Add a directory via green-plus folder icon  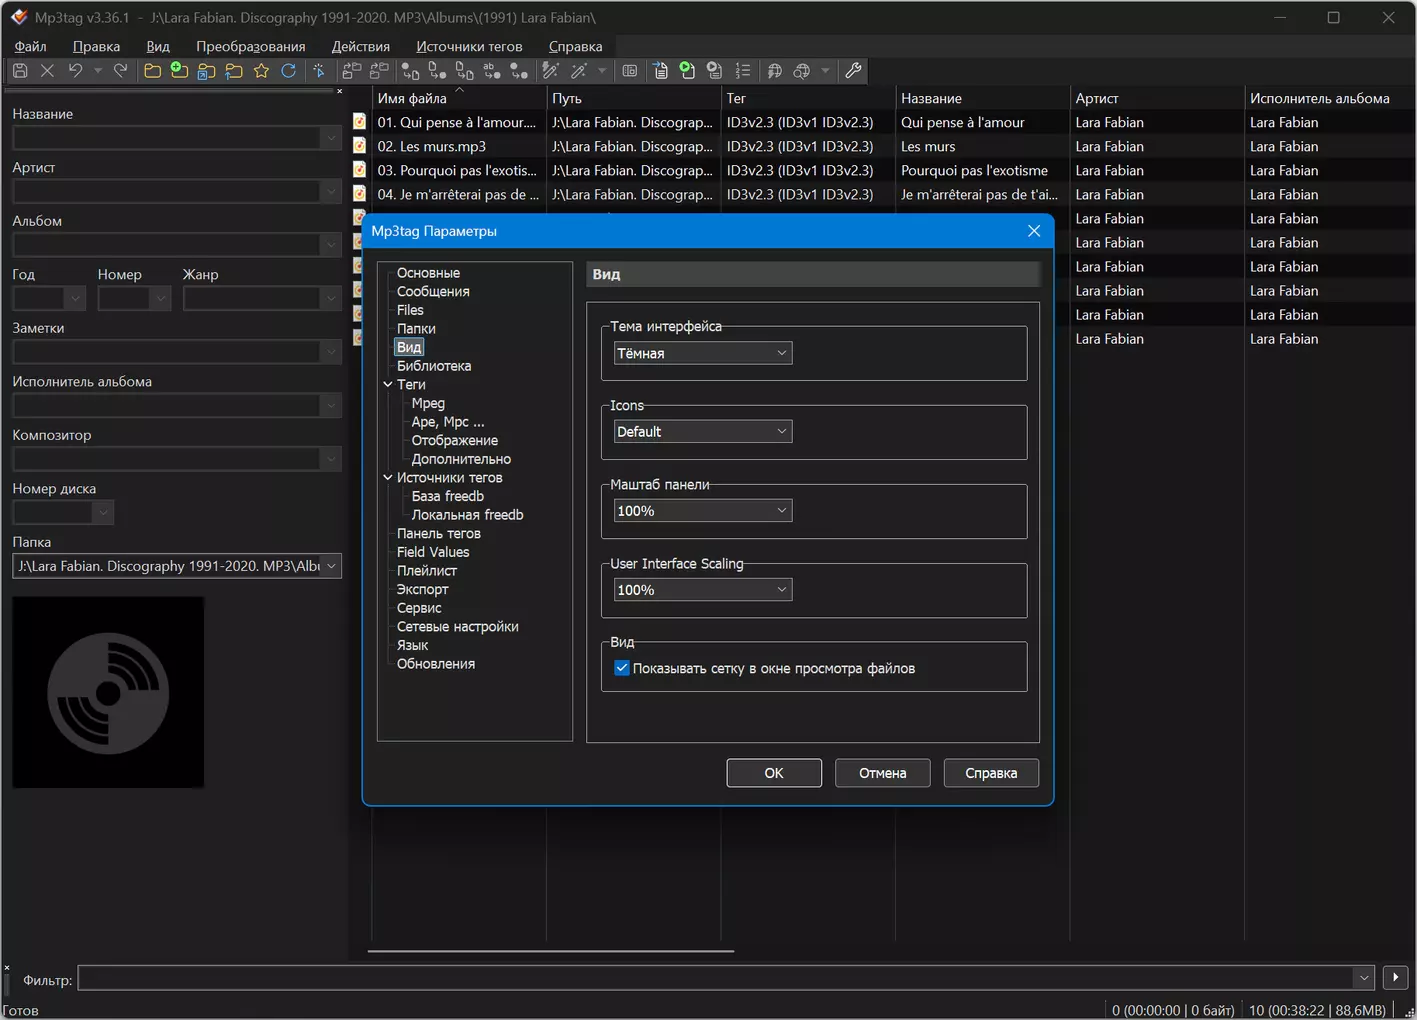coord(179,71)
